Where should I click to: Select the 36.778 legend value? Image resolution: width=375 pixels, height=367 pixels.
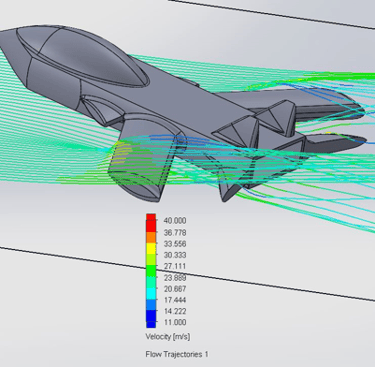(175, 232)
